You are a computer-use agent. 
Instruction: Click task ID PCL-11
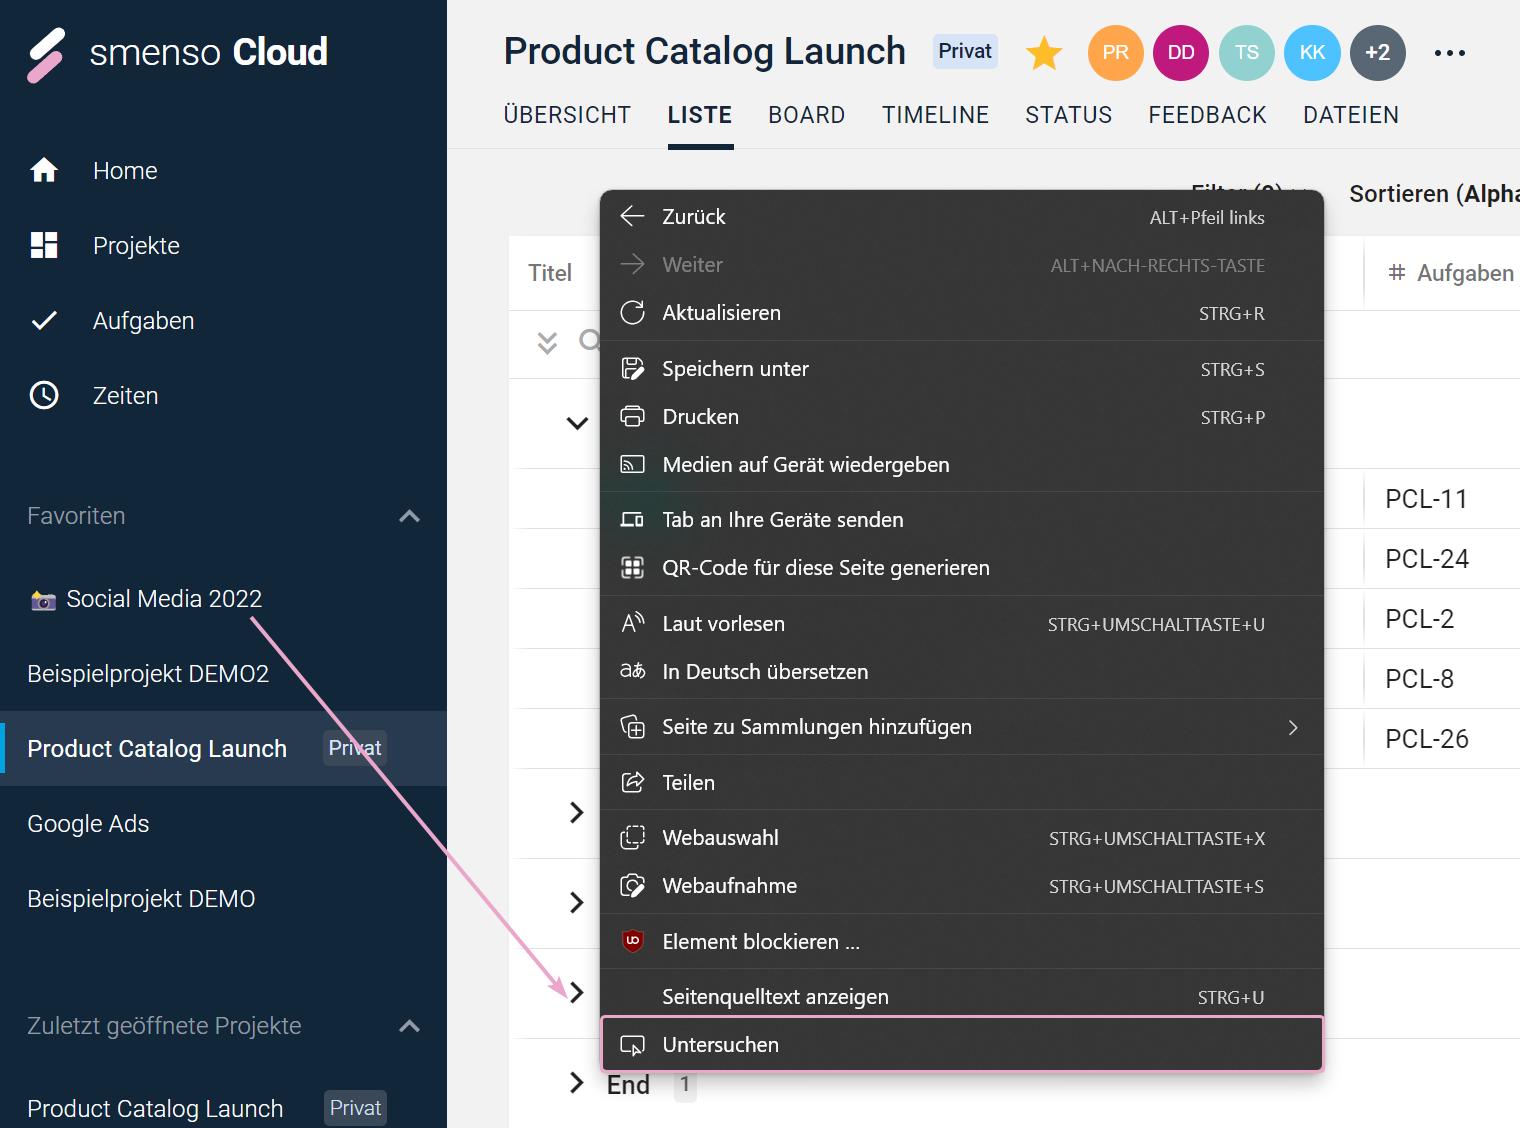[x=1426, y=499]
